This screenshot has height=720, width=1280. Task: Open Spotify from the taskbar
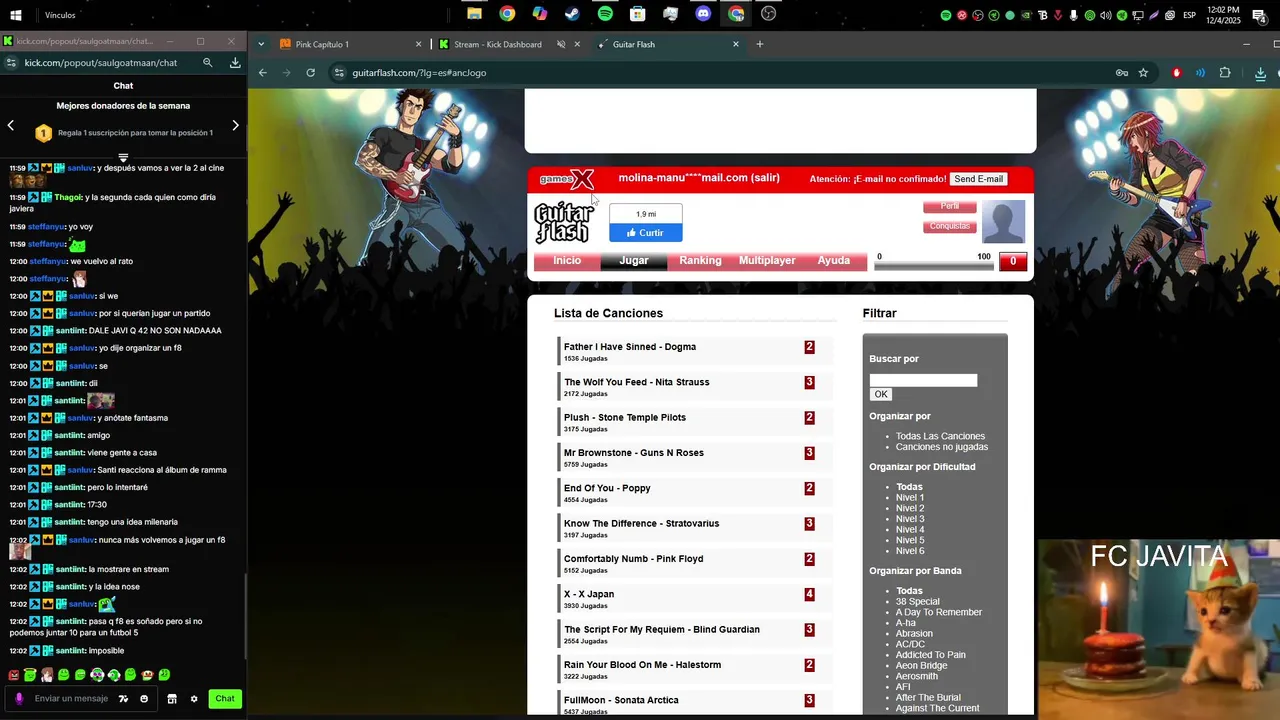pos(605,14)
